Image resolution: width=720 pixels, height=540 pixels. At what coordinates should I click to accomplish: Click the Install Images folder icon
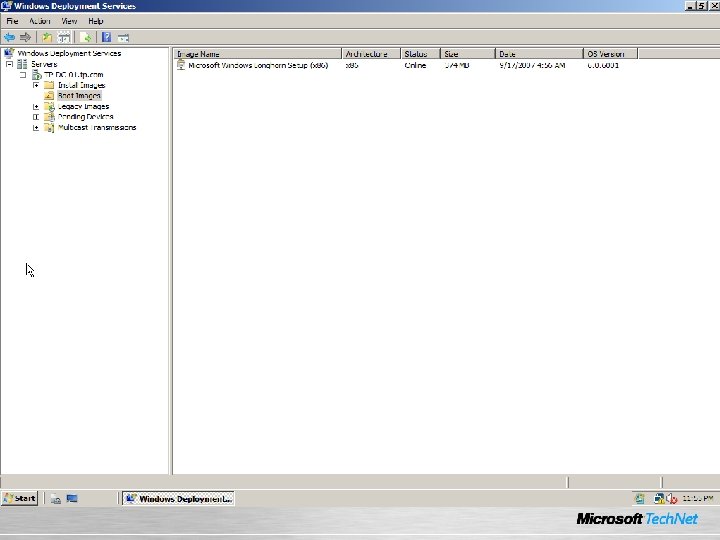pyautogui.click(x=49, y=85)
